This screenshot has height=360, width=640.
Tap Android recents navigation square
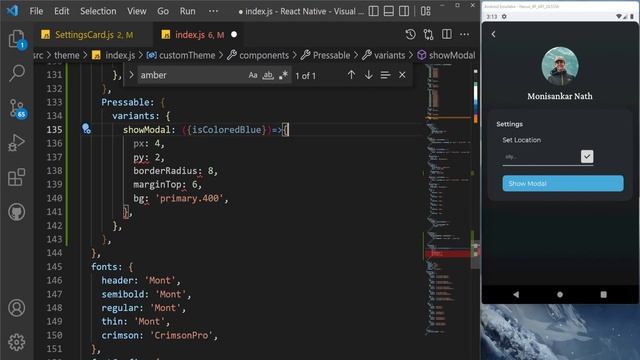click(x=603, y=294)
